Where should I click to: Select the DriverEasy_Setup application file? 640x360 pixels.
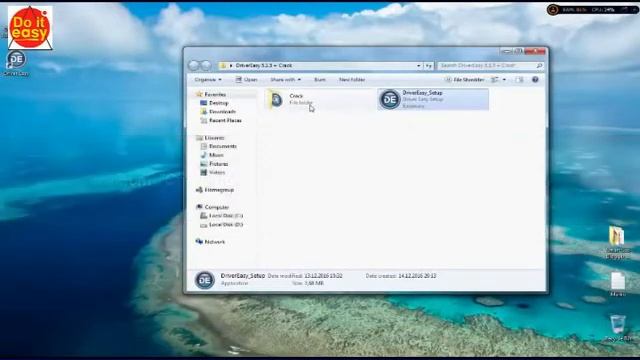[x=433, y=100]
